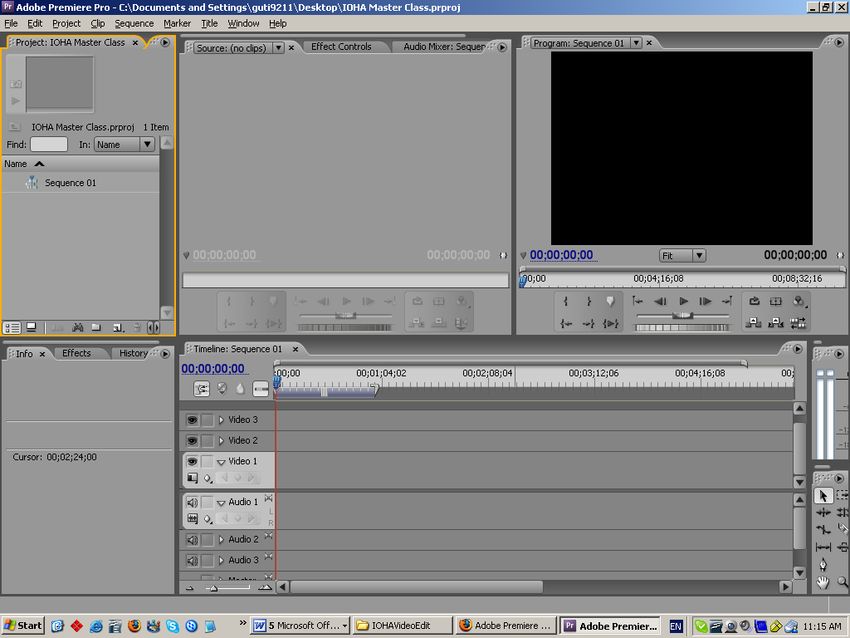Switch Project panel to Icon view
Screen dimensions: 850x638
(31, 327)
